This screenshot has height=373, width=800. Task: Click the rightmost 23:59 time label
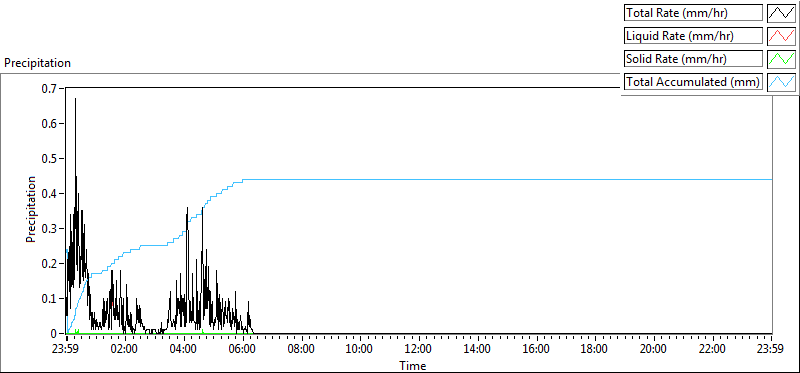[x=771, y=350]
